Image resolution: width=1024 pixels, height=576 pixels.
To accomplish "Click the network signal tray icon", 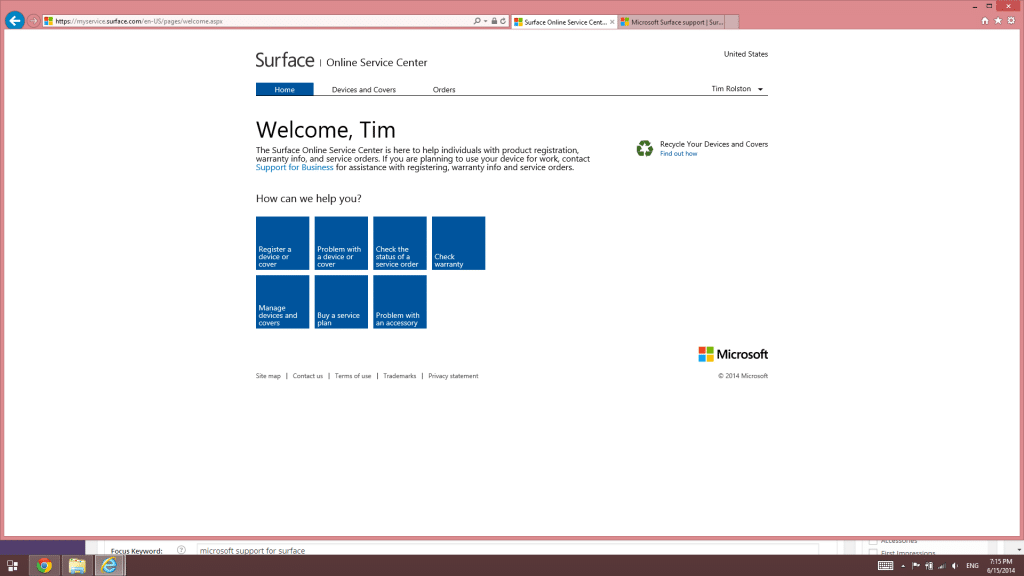I will pyautogui.click(x=942, y=566).
